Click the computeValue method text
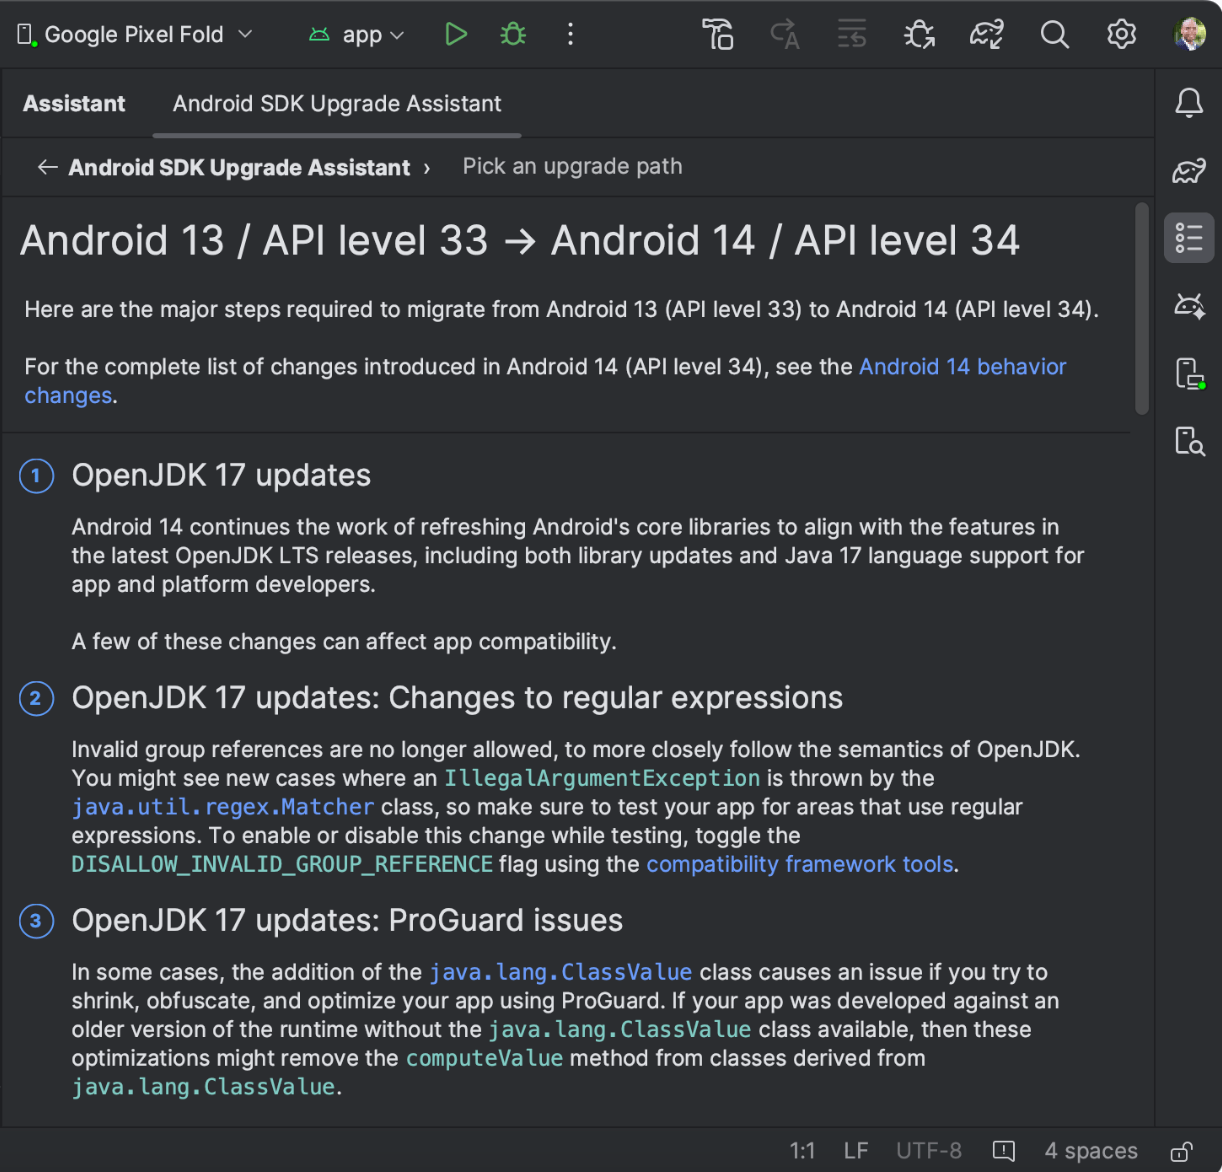Viewport: 1222px width, 1172px height. tap(485, 1058)
